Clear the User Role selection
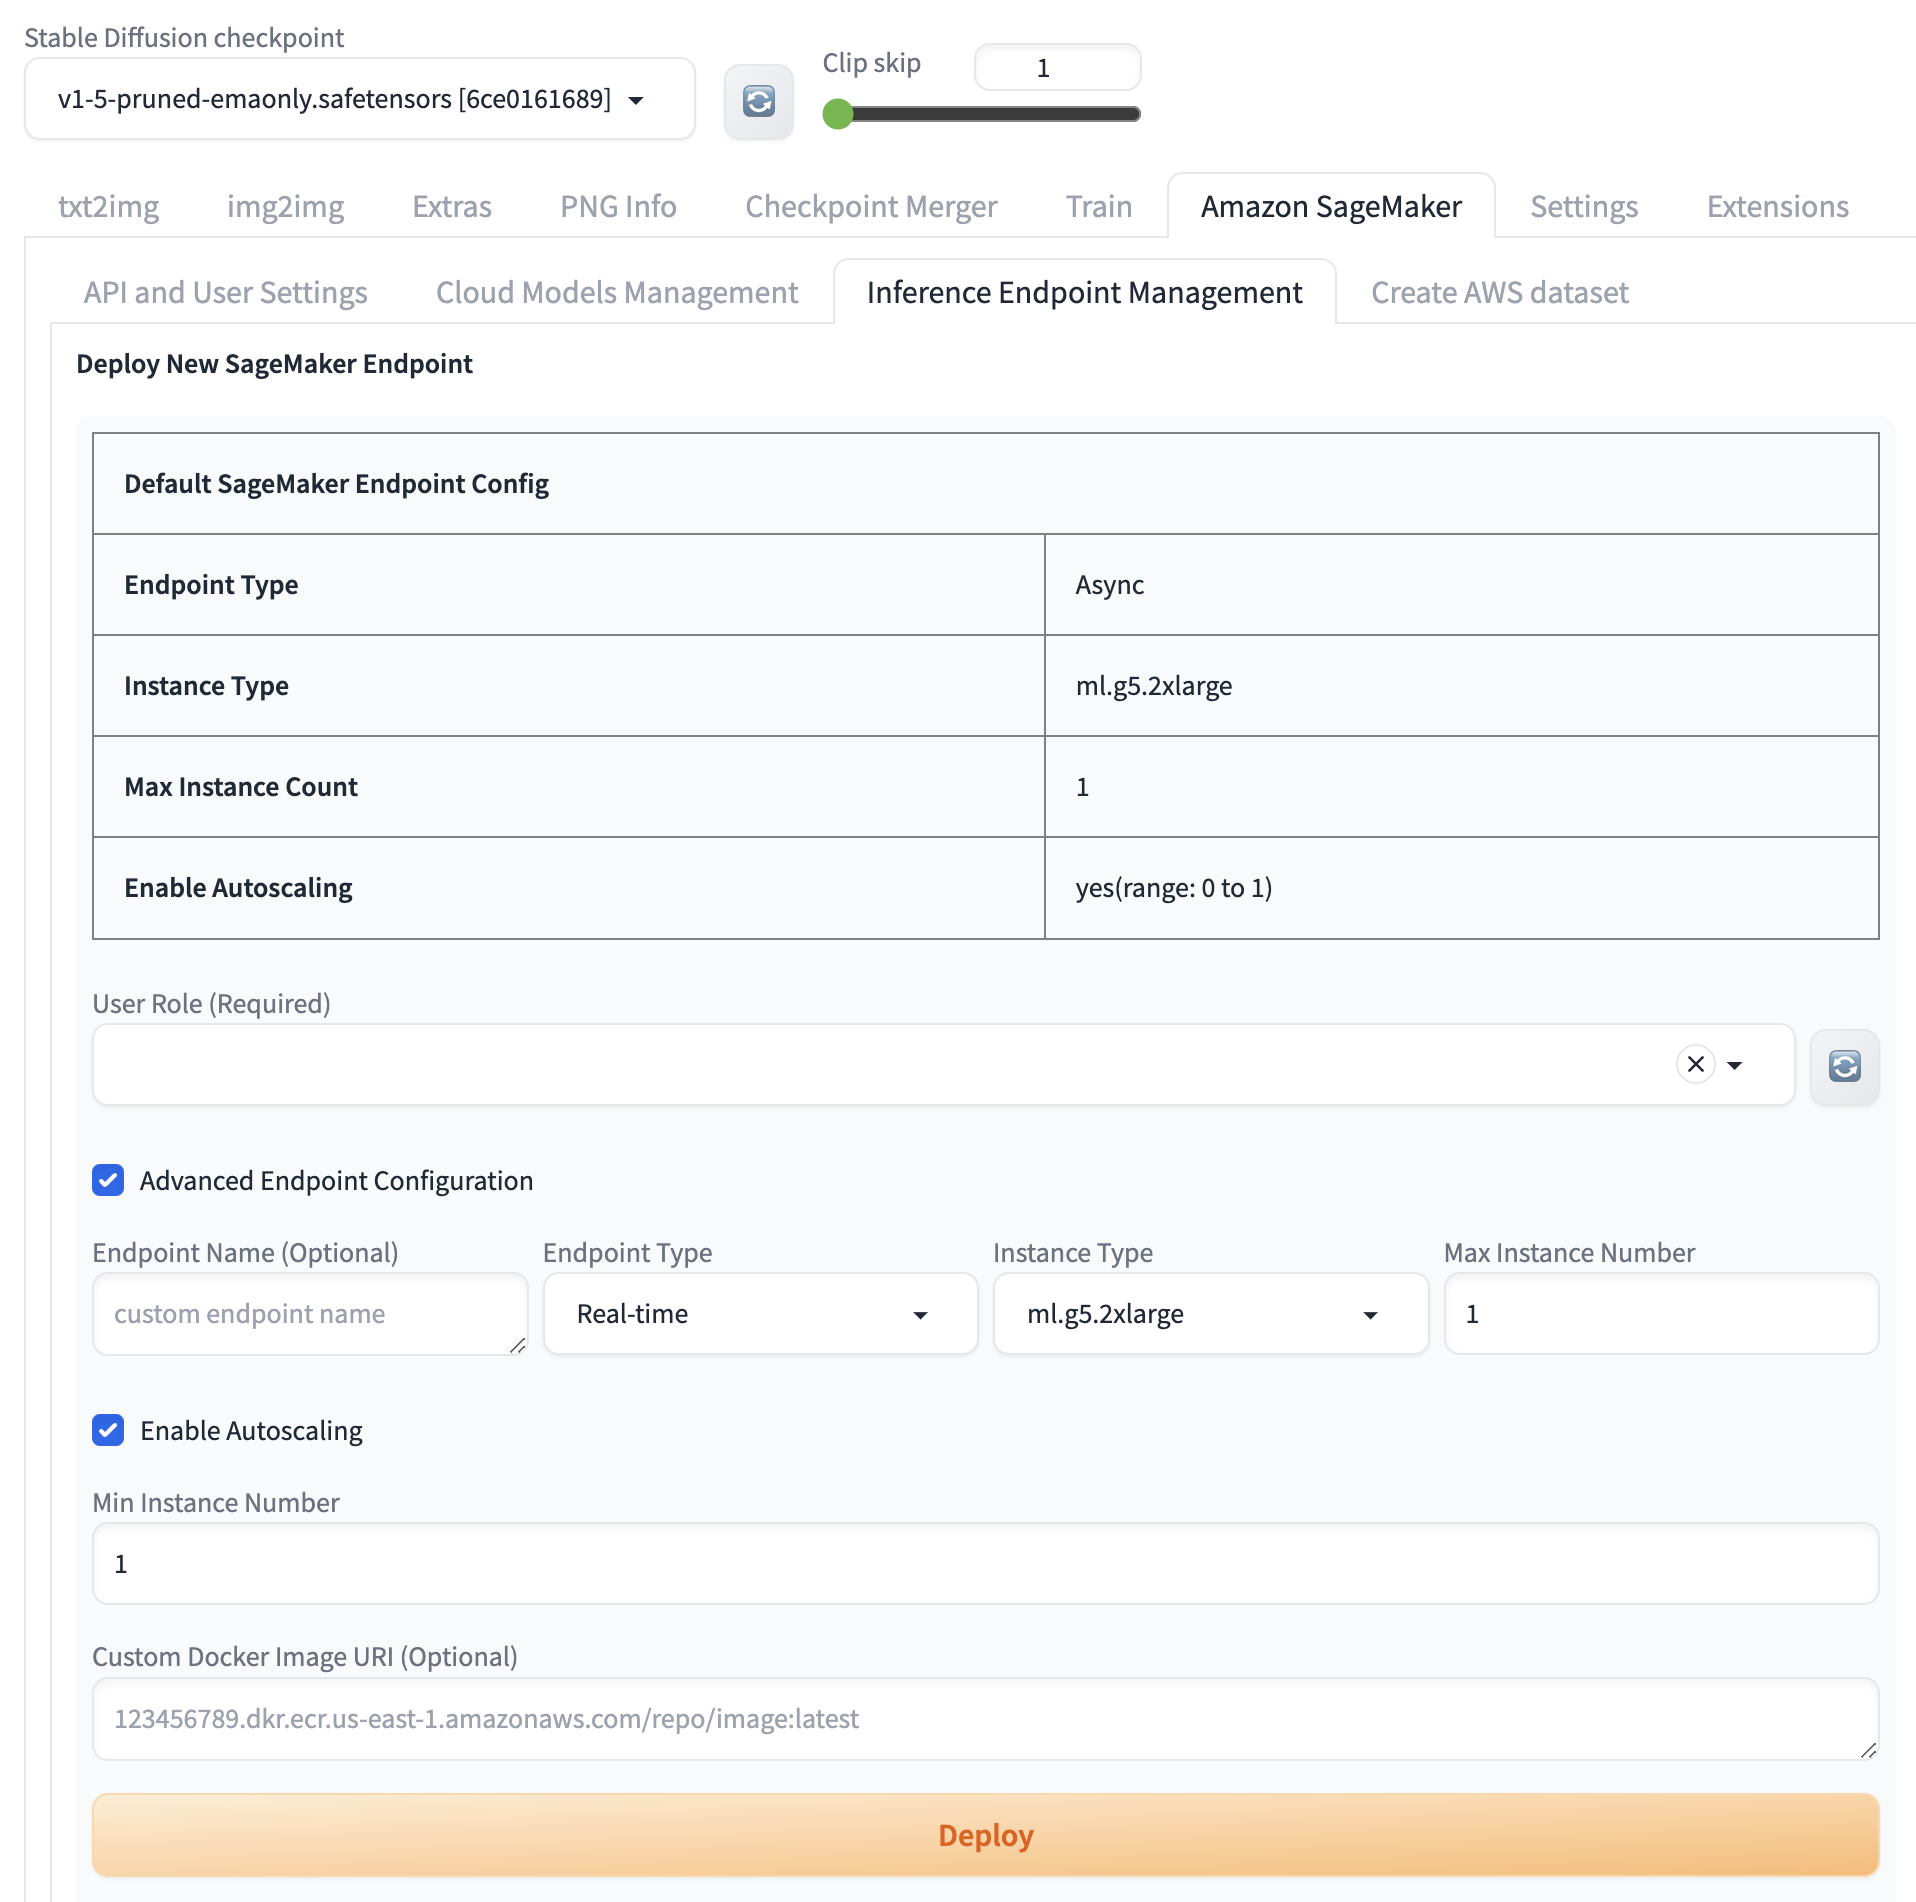1916x1902 pixels. pyautogui.click(x=1695, y=1065)
